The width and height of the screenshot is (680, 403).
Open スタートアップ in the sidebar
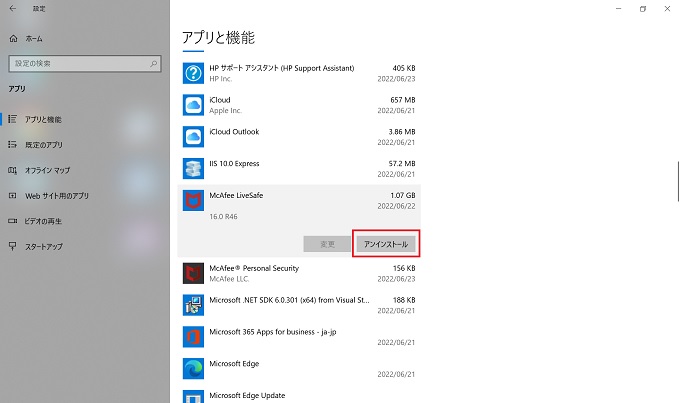click(x=85, y=247)
